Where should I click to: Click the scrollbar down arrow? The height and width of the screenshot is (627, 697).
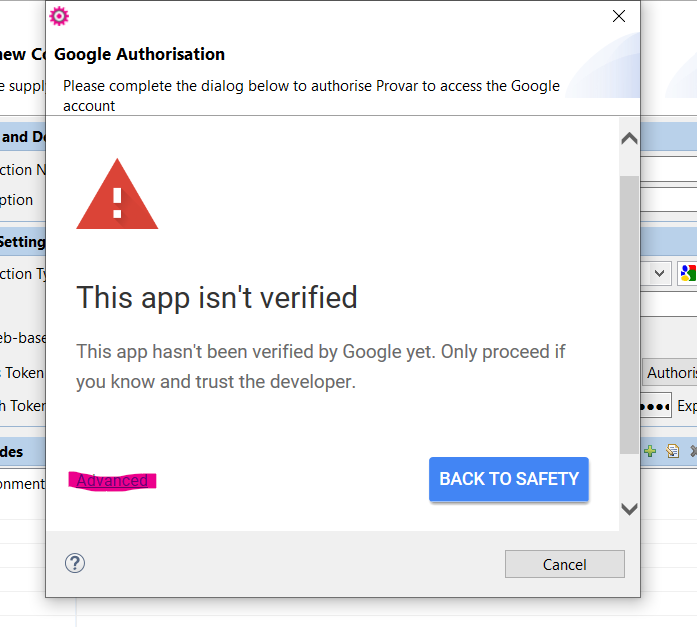point(629,509)
